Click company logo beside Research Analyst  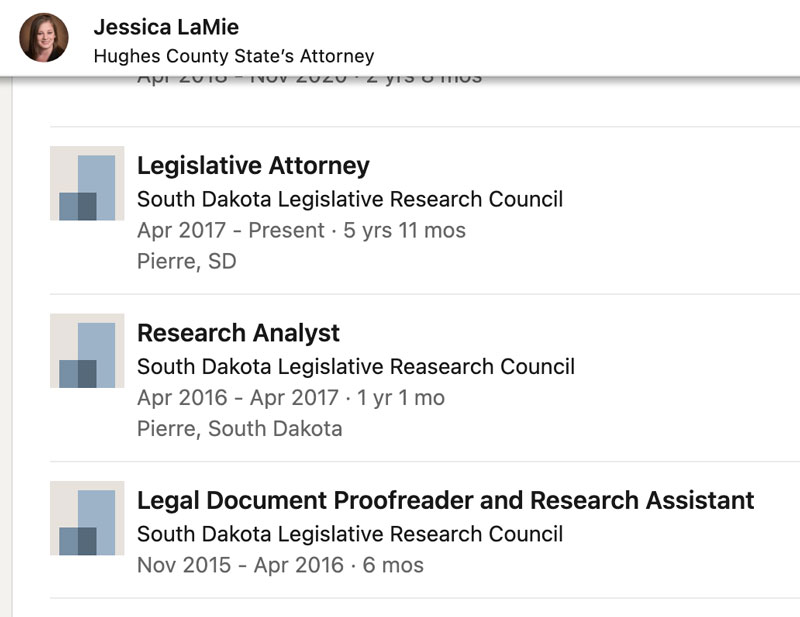(x=87, y=351)
